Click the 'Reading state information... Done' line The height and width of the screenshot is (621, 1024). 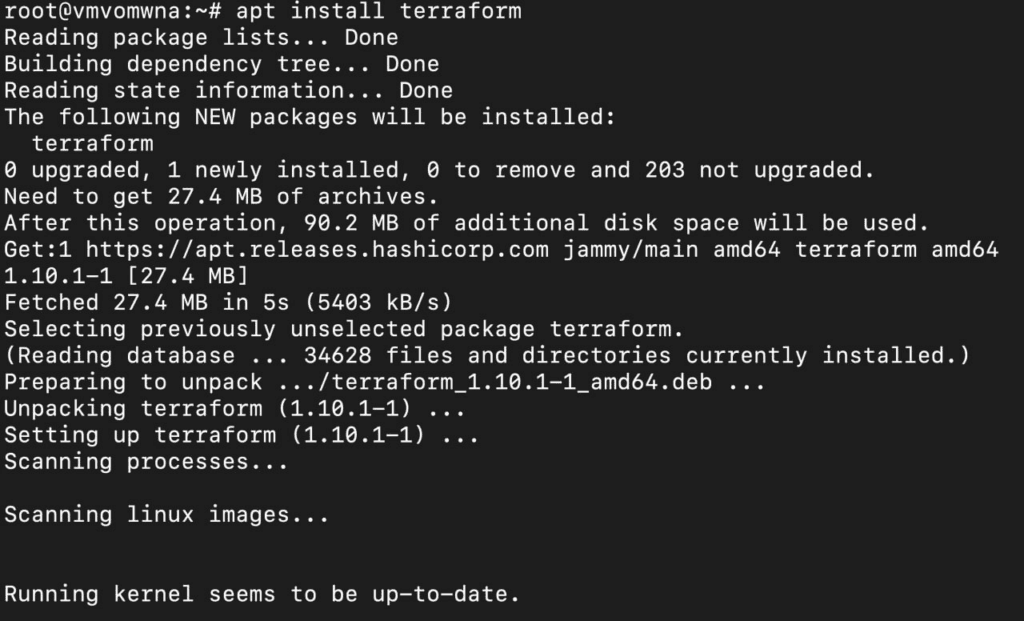228,91
